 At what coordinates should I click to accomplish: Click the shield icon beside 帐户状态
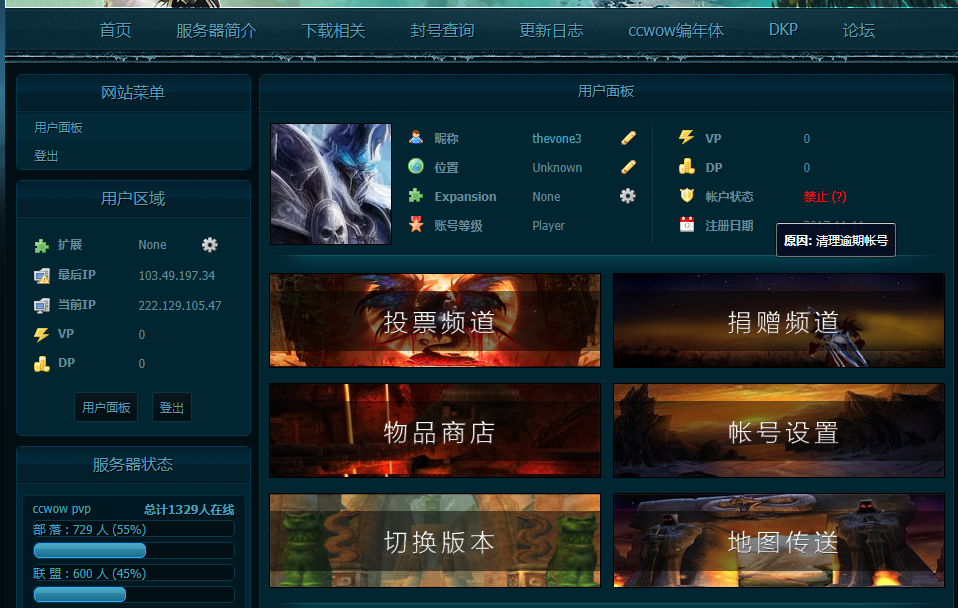point(686,195)
